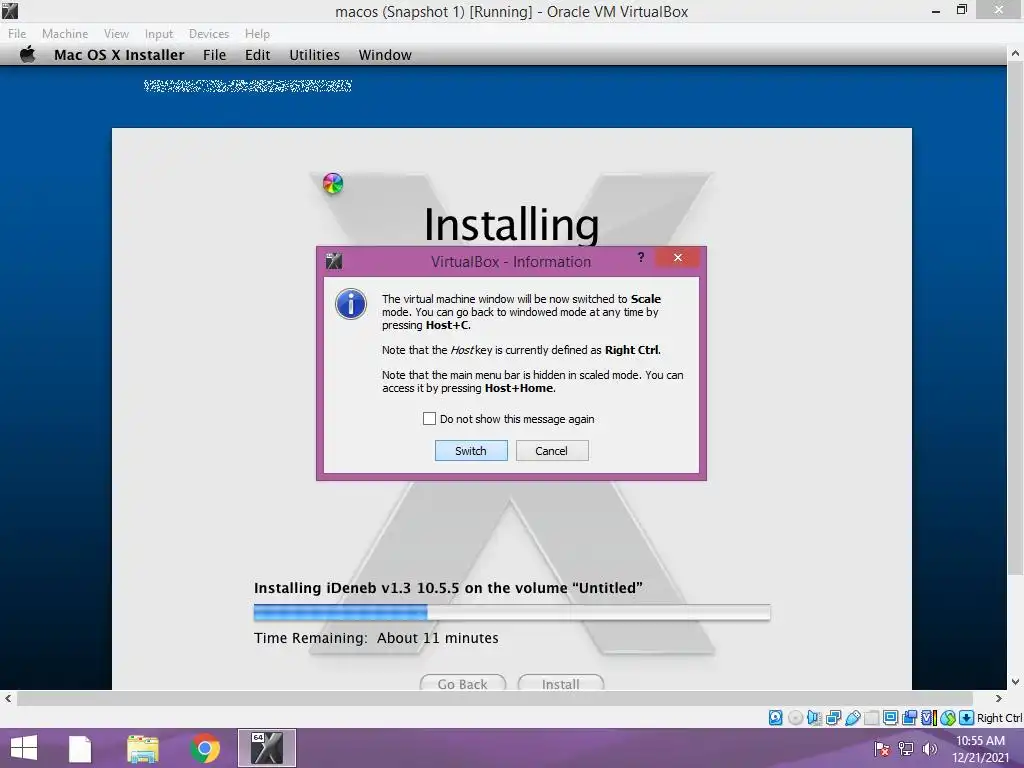
Task: Click the shared folders status icon
Action: tap(872, 718)
